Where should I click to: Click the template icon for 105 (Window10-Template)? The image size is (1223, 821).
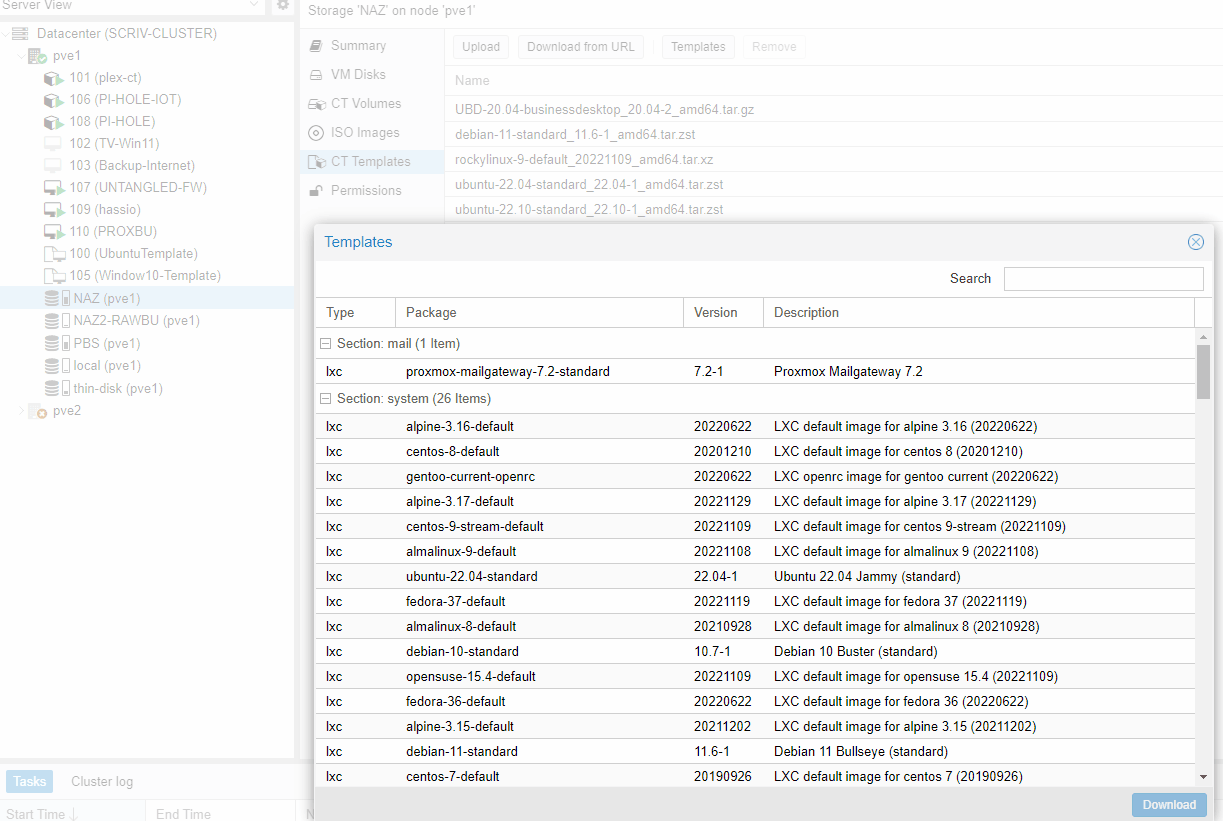click(53, 276)
